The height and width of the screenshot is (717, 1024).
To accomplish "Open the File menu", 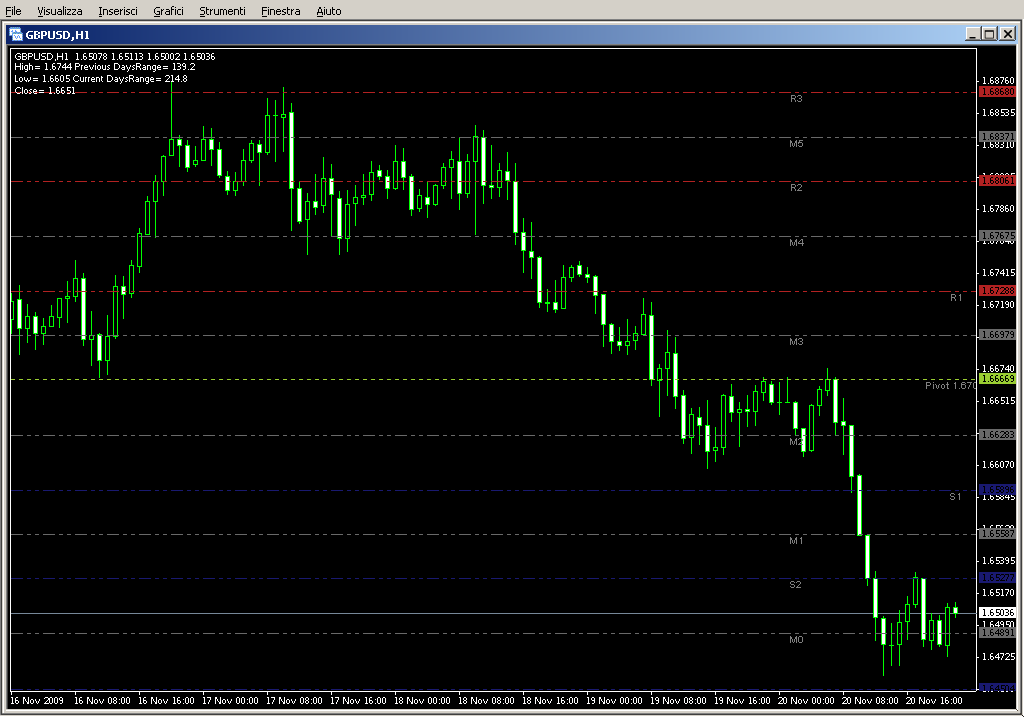I will pyautogui.click(x=13, y=11).
